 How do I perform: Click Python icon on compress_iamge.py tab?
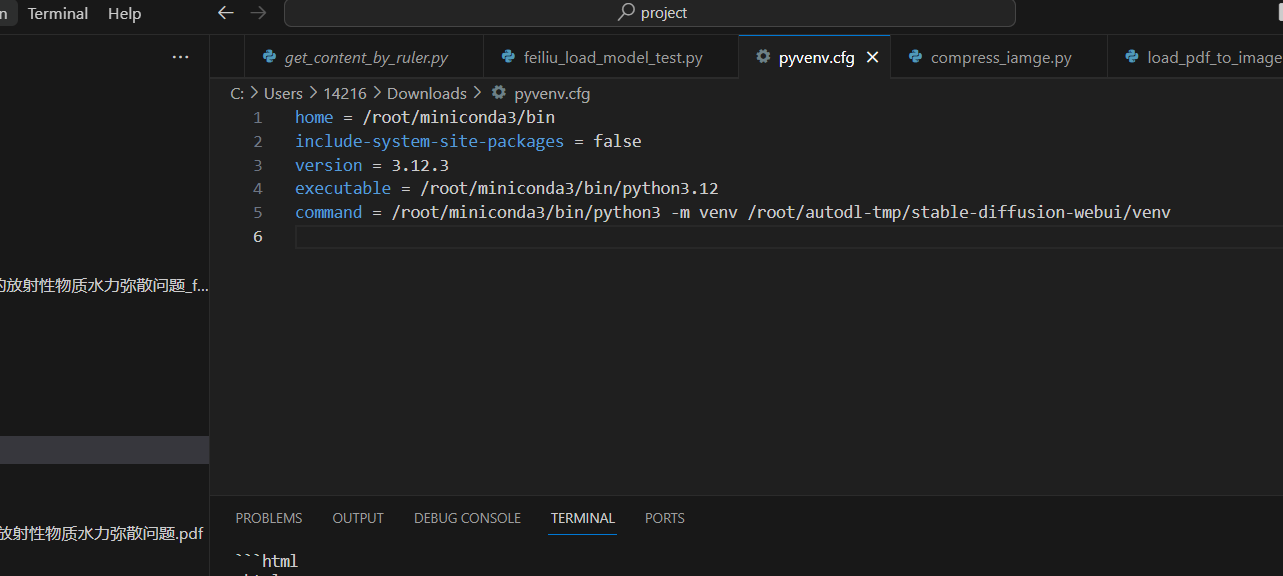pos(915,57)
